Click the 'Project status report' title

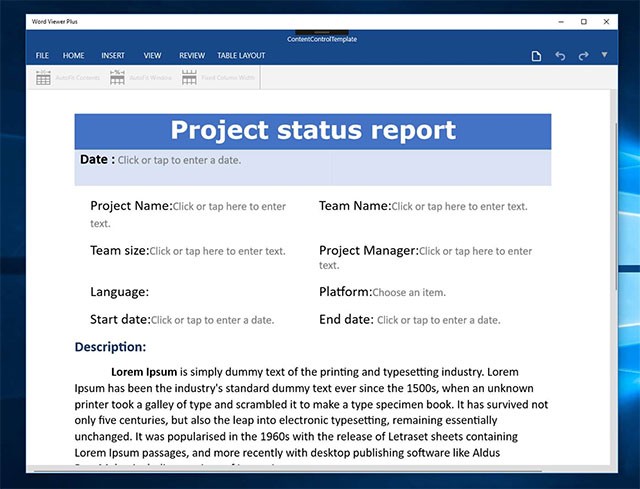coord(313,130)
